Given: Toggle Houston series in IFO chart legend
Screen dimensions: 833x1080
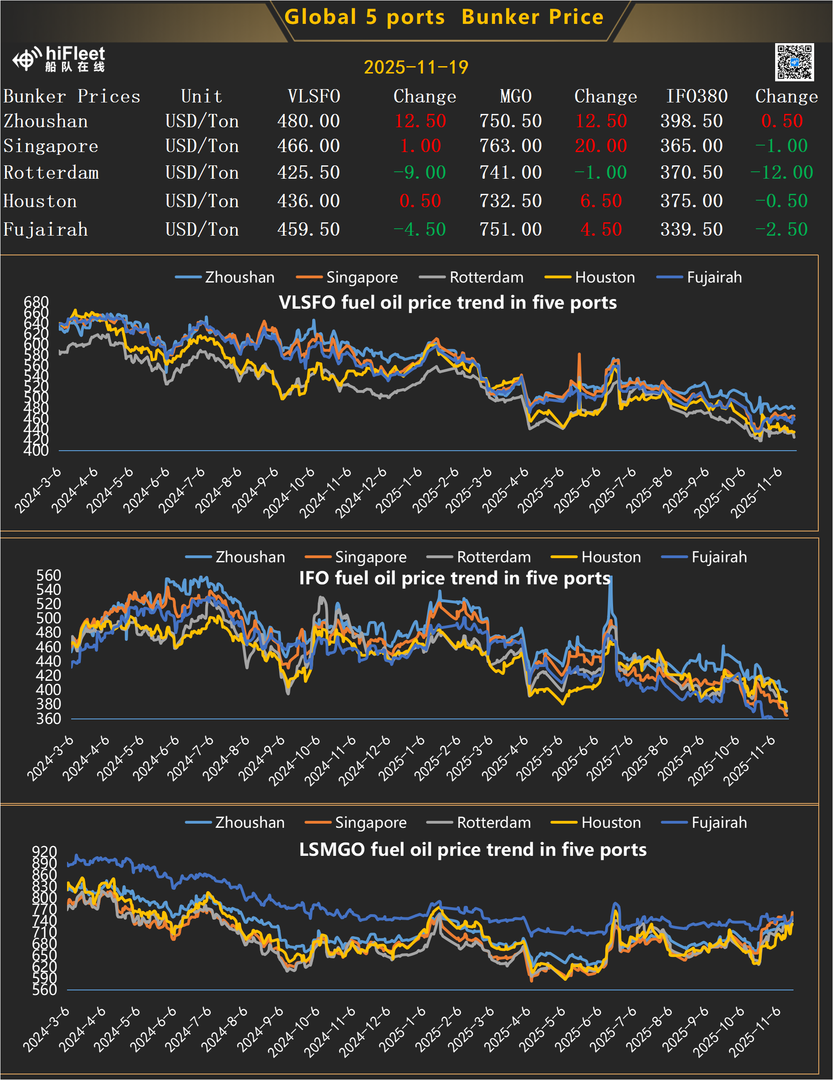Looking at the screenshot, I should pos(611,557).
